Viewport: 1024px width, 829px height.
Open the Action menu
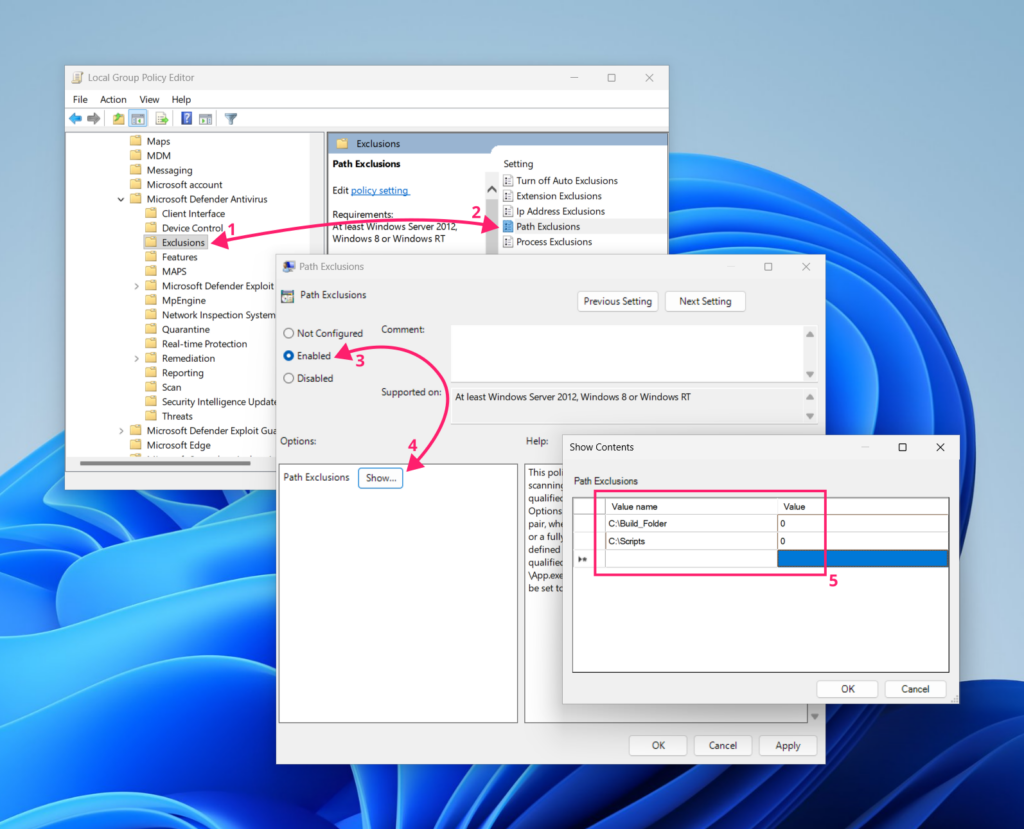pos(113,99)
